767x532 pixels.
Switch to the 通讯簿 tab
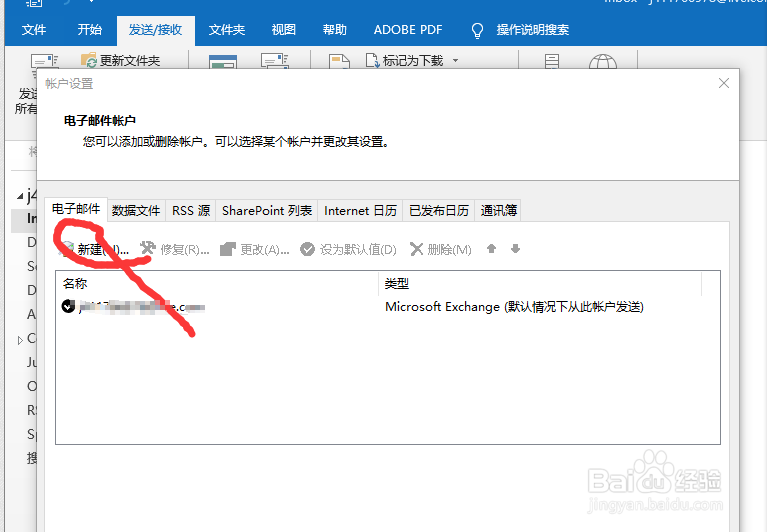(x=498, y=211)
